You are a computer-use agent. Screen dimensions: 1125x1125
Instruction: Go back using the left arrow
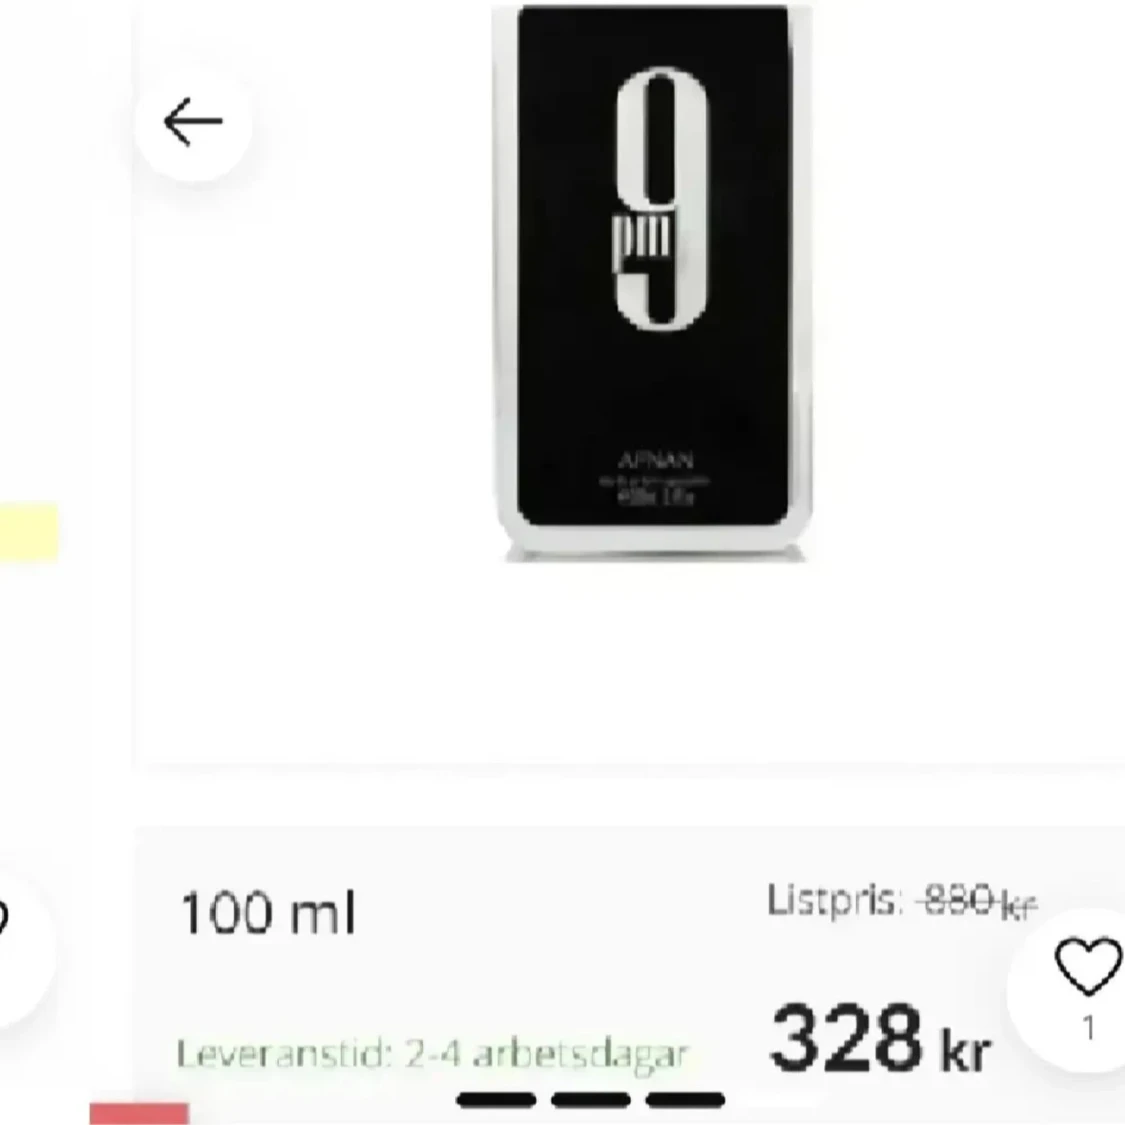[193, 123]
